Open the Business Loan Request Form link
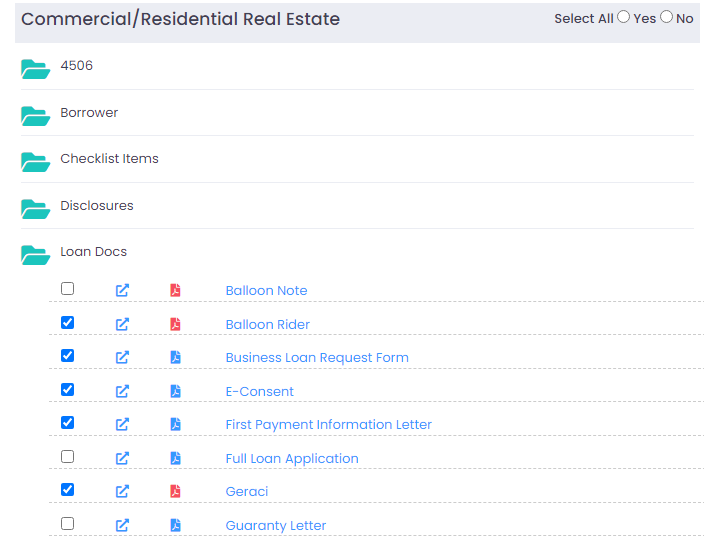Image resolution: width=704 pixels, height=541 pixels. pyautogui.click(x=317, y=357)
